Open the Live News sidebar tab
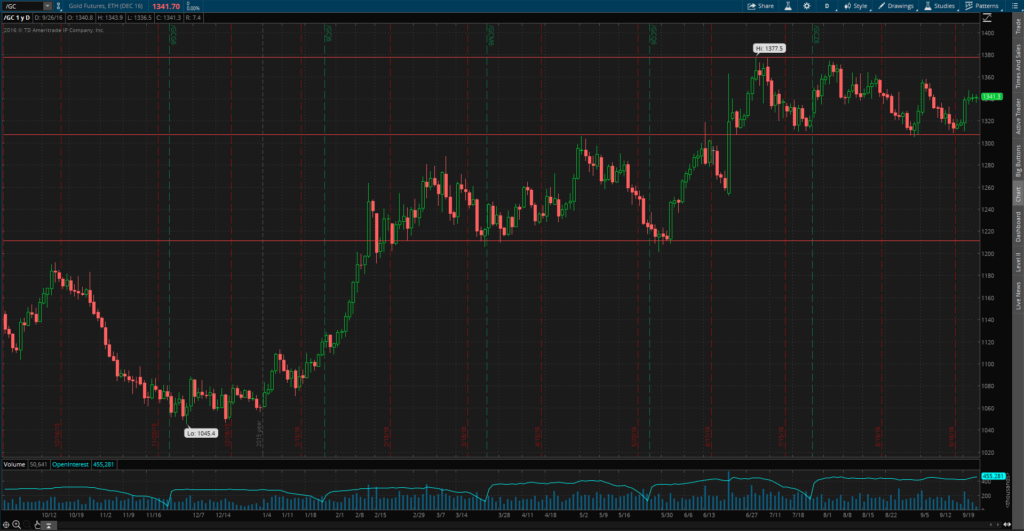Viewport: 1024px width, 531px height. [x=1018, y=293]
